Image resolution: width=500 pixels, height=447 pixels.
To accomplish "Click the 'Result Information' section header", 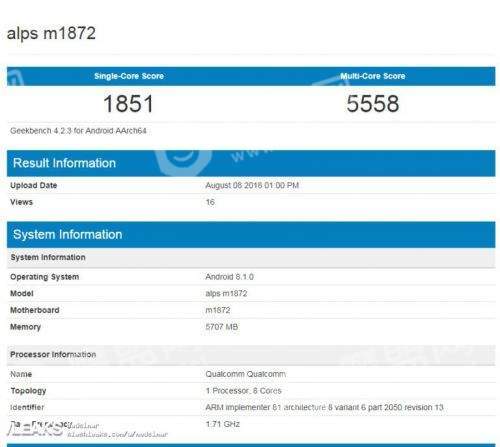I will [x=251, y=163].
